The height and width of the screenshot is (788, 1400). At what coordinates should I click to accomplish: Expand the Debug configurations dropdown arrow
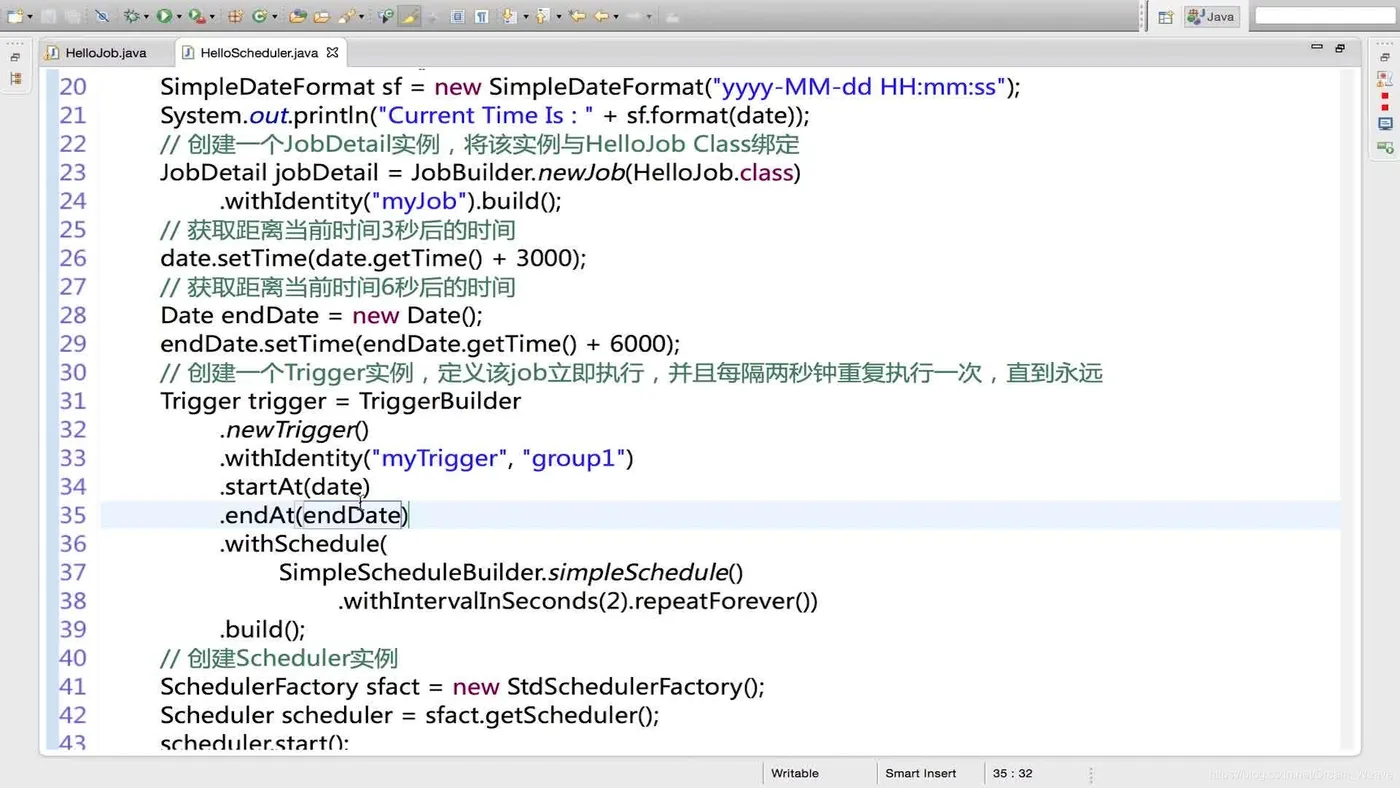146,17
